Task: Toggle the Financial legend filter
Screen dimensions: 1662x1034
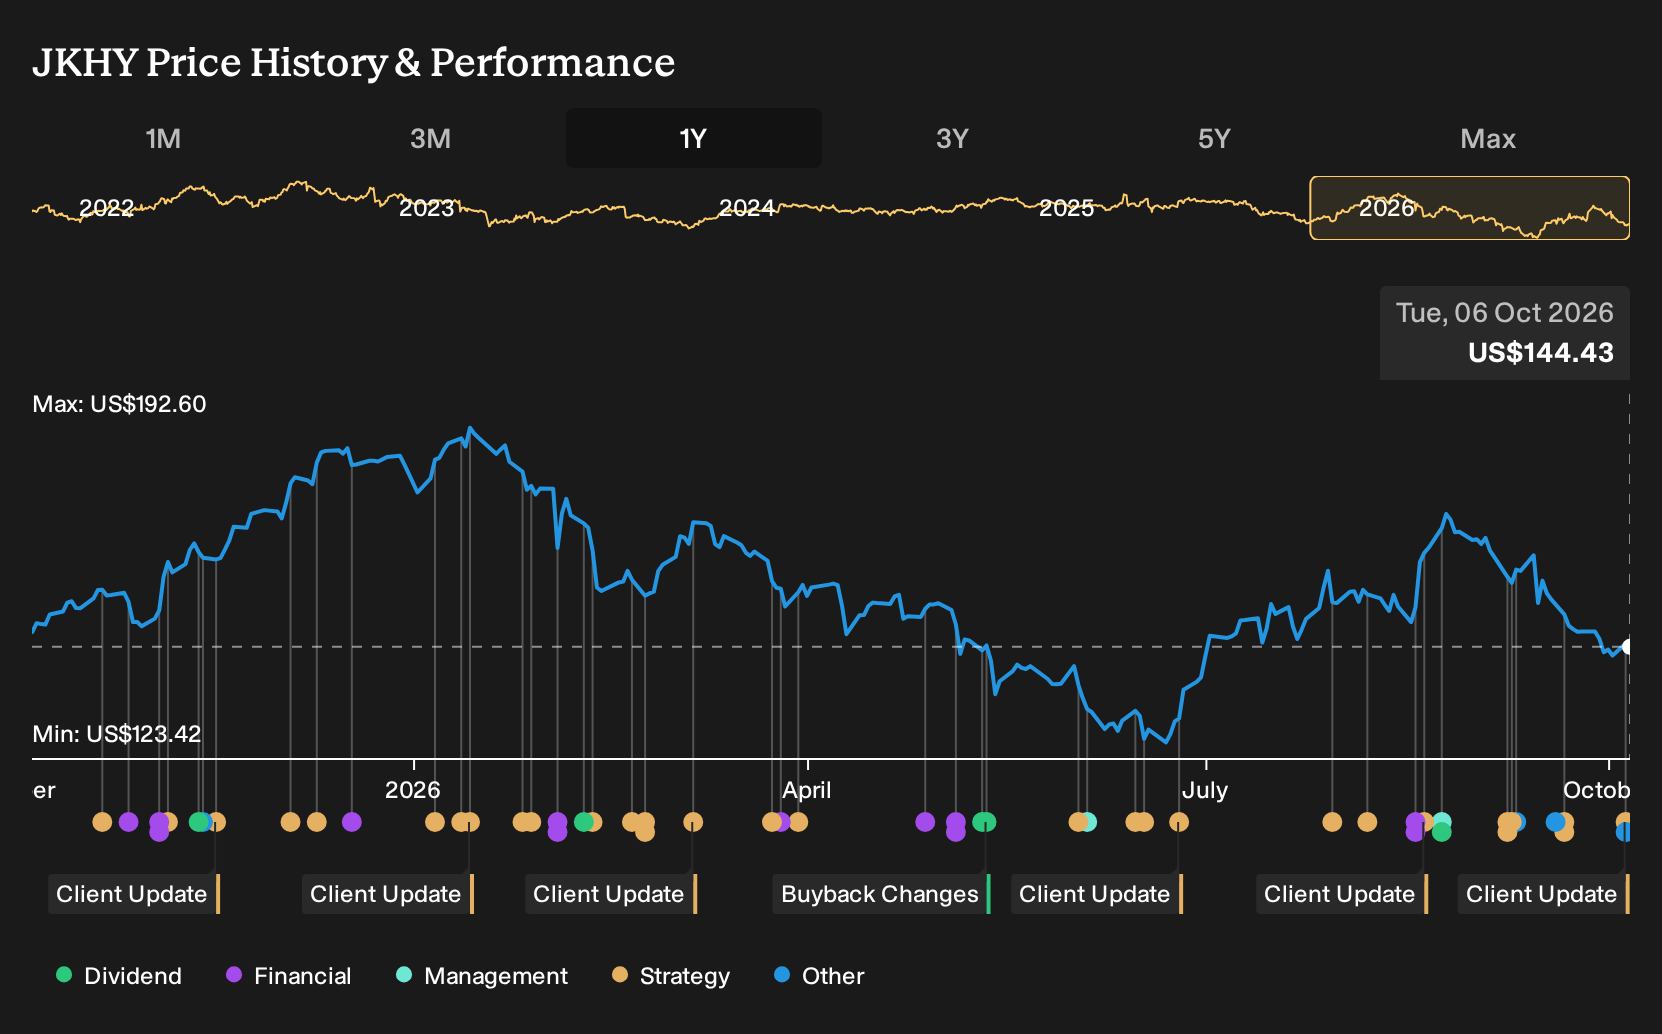Action: point(289,976)
